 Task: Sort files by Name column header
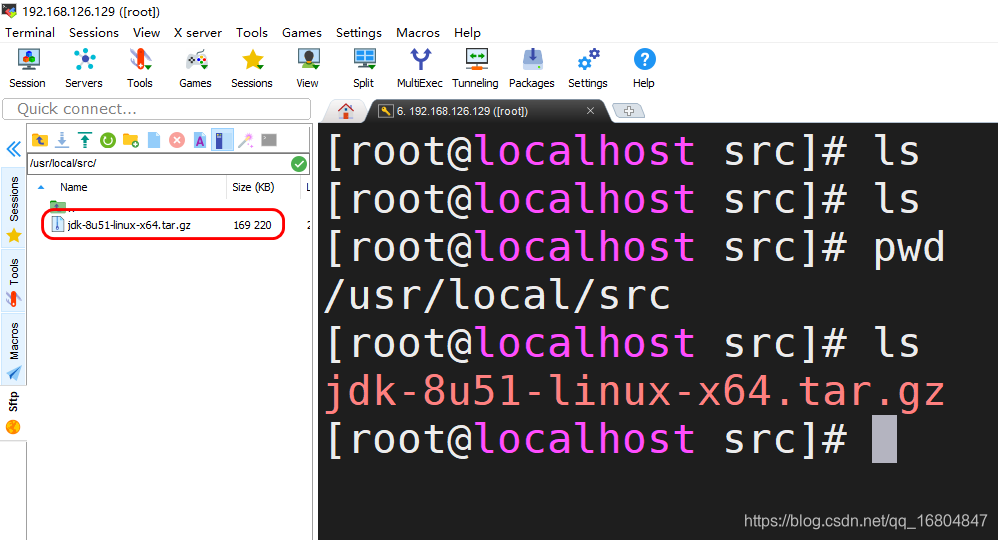click(x=74, y=187)
